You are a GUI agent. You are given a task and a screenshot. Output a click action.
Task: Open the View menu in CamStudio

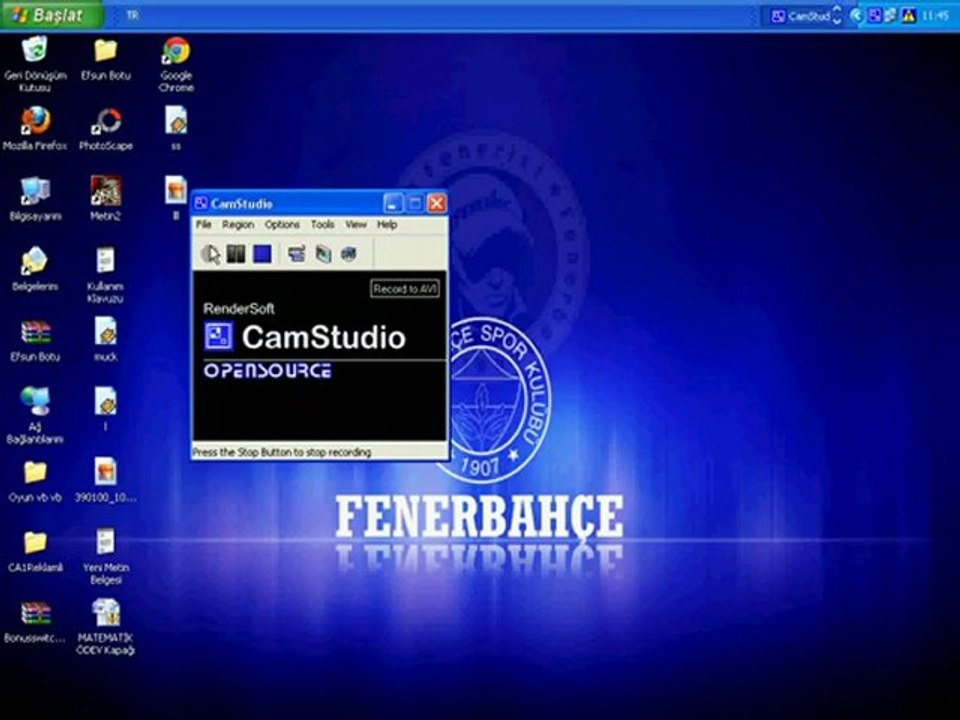[356, 225]
